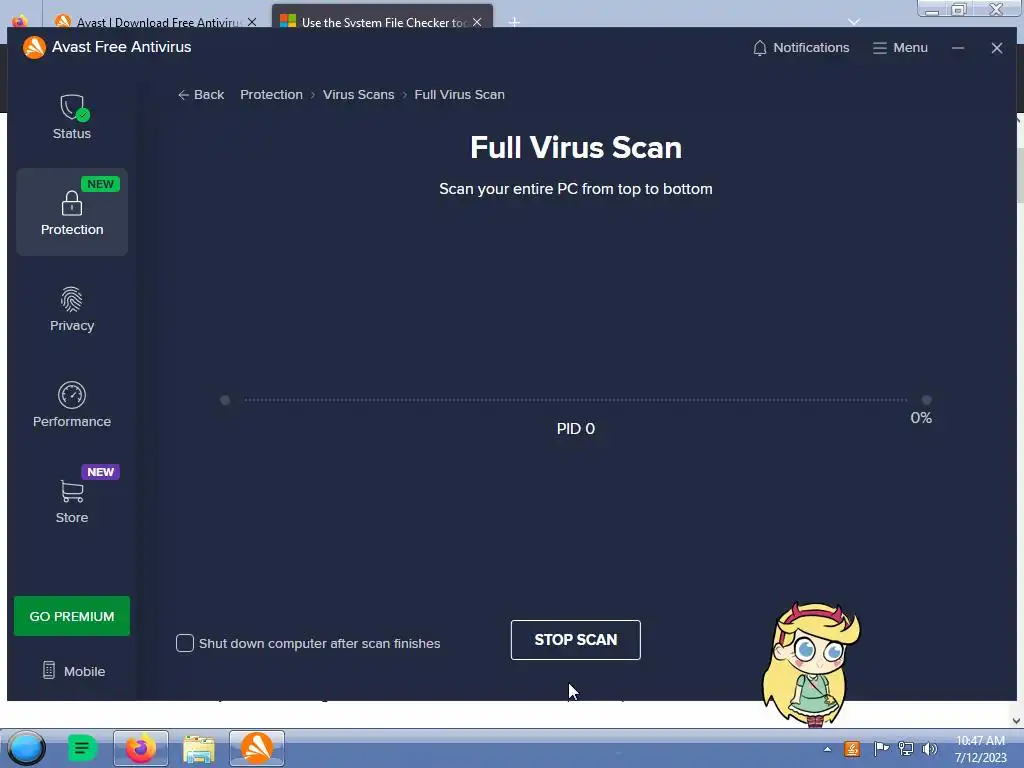
Task: Open a new browser tab
Action: [x=515, y=22]
